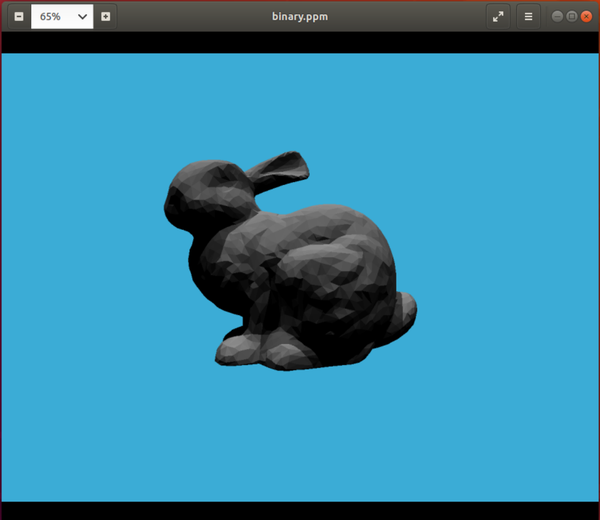Click the 65% zoom input field
The width and height of the screenshot is (600, 520).
[50, 16]
